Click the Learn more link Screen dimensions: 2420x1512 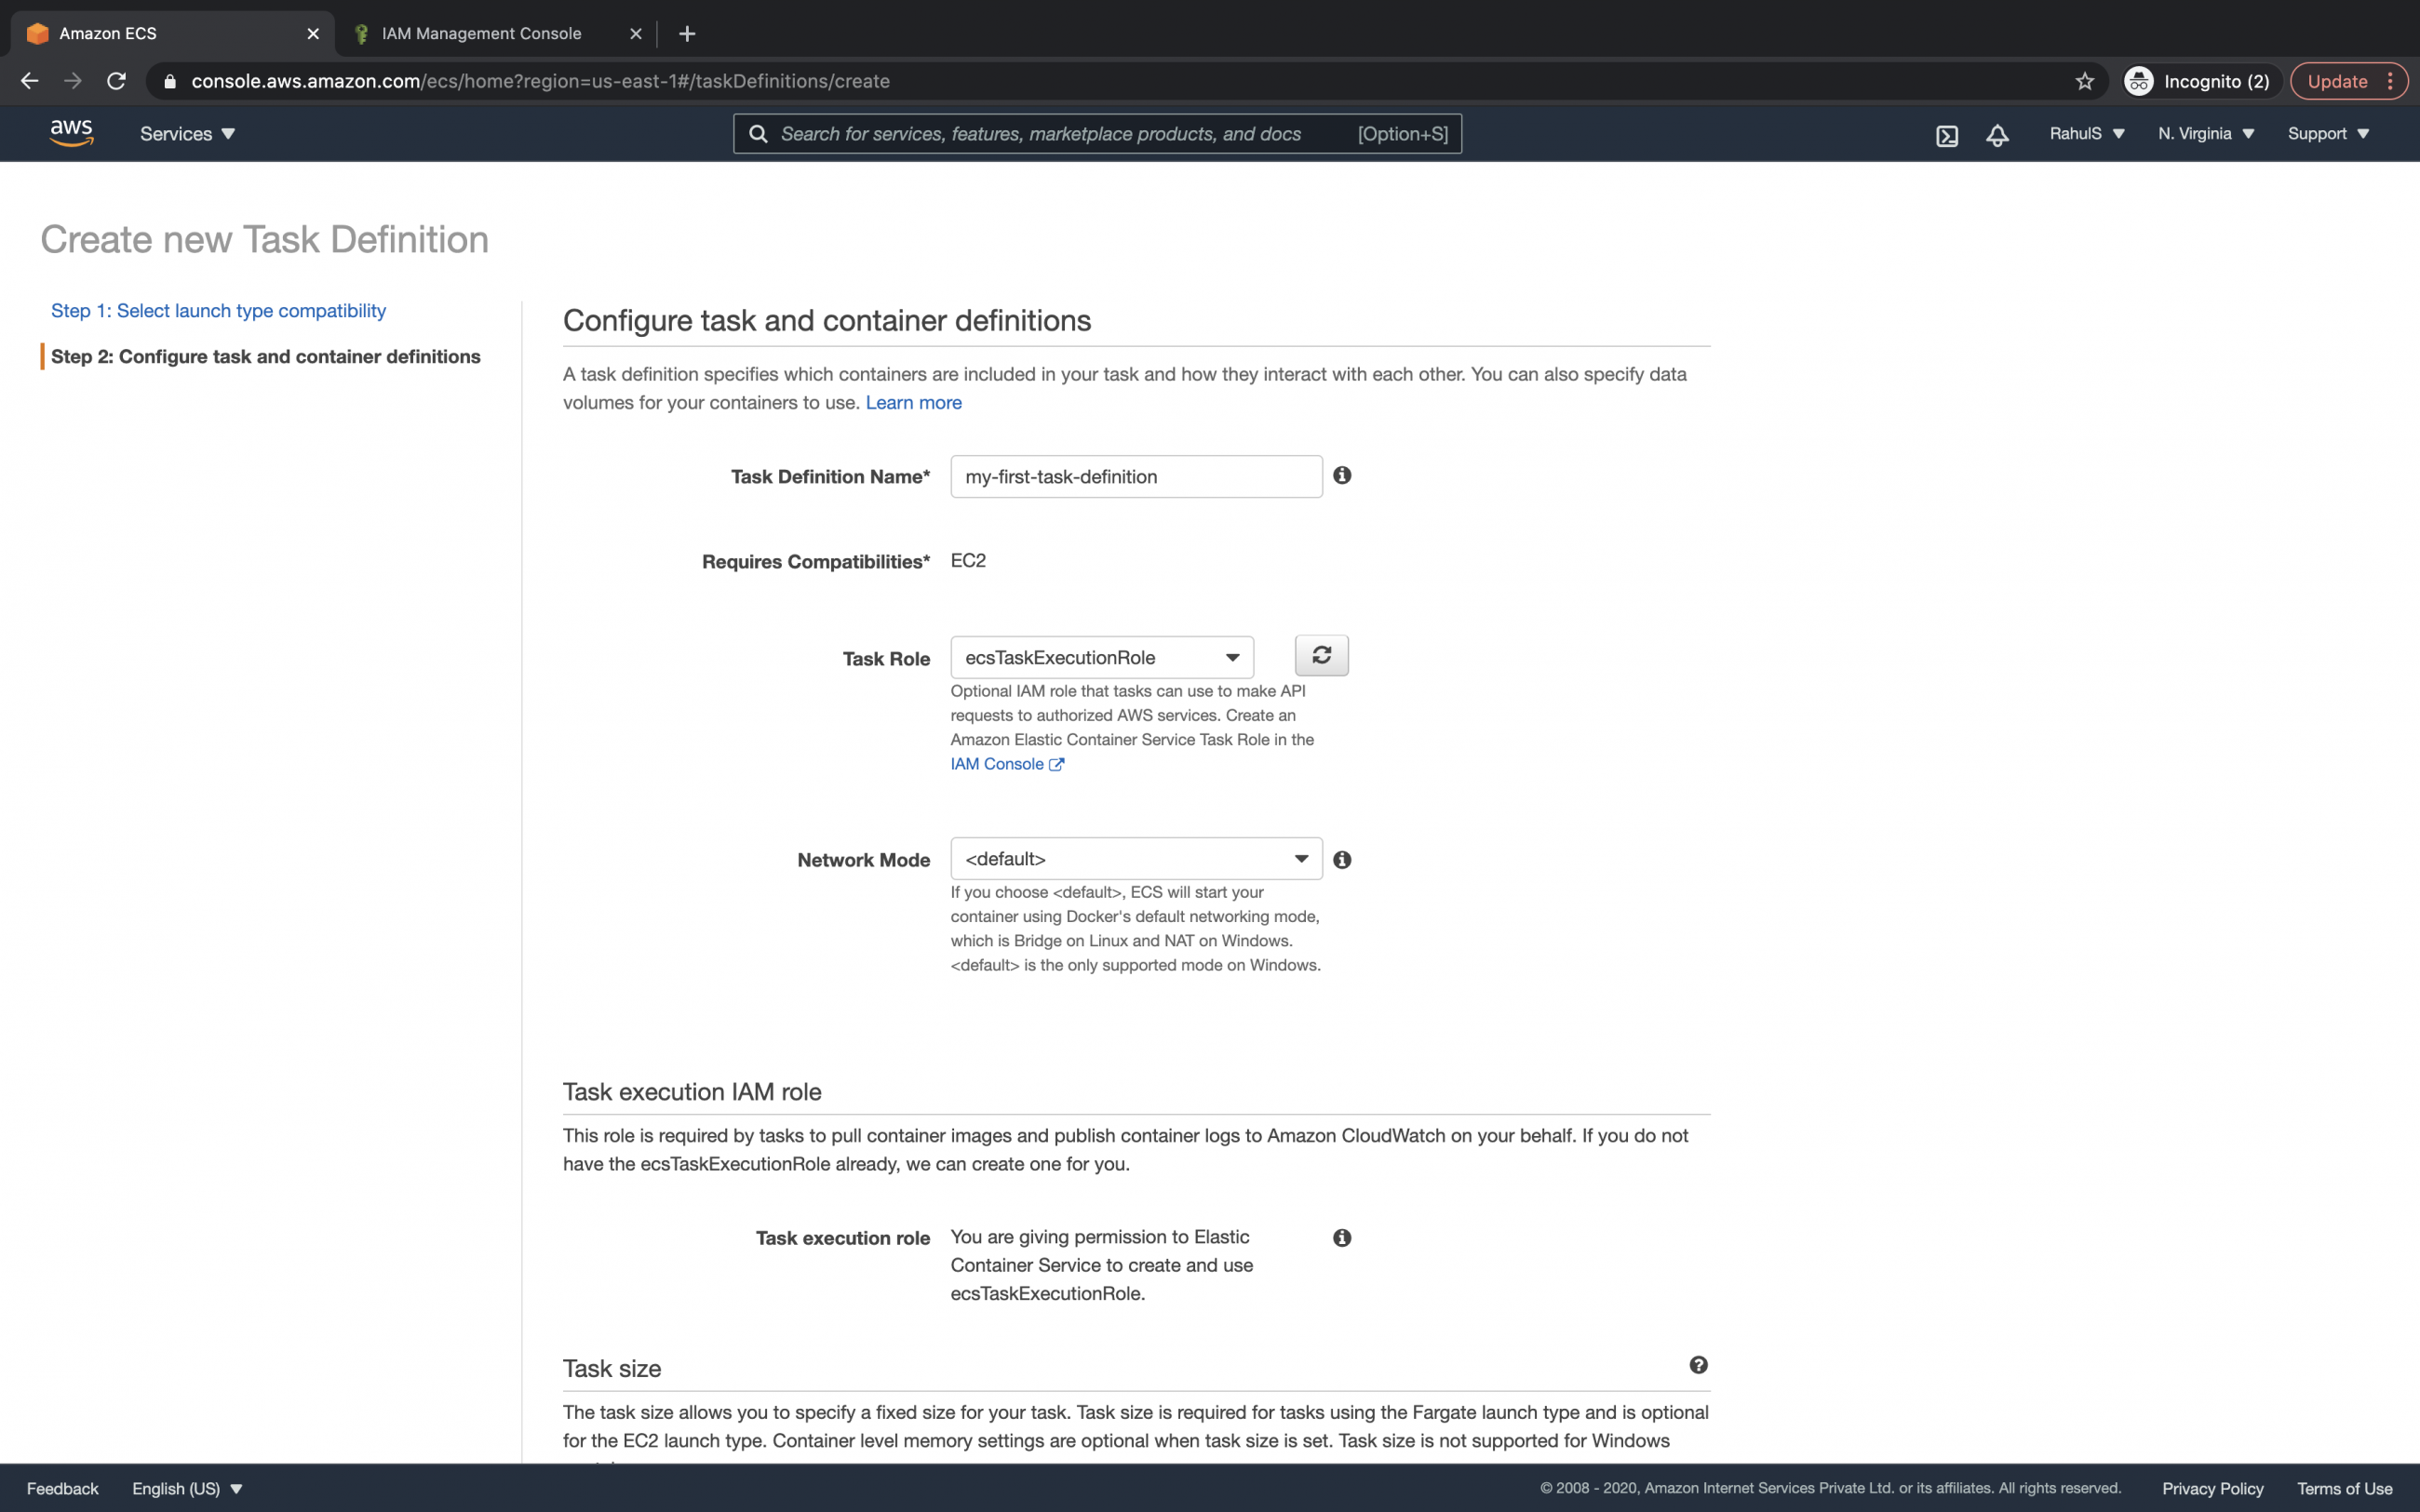(912, 402)
